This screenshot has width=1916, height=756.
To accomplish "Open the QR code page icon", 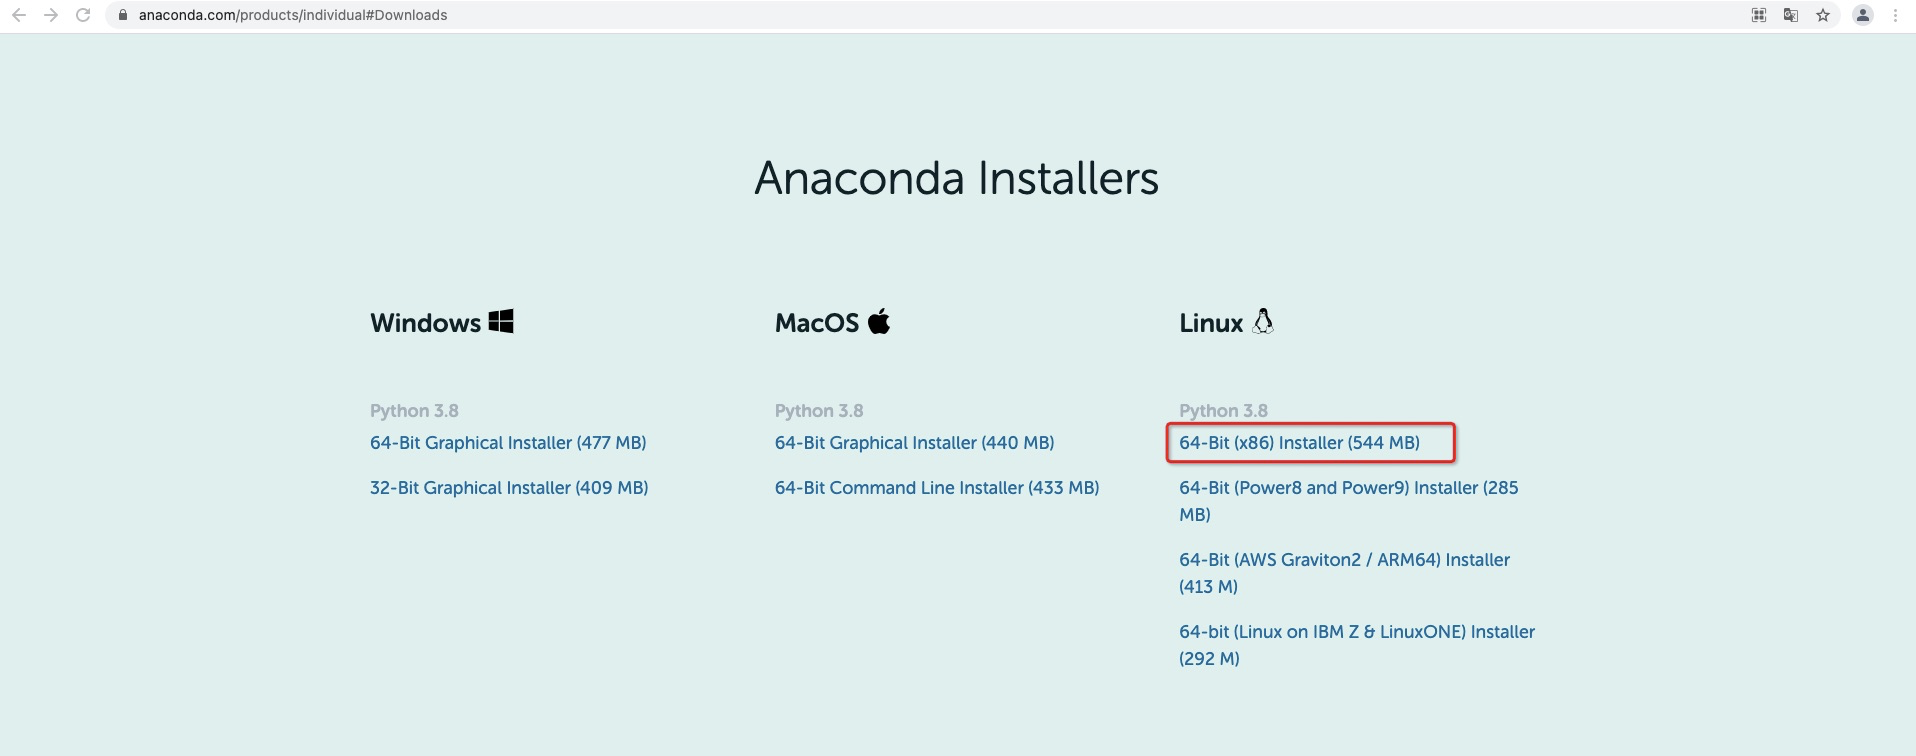I will pyautogui.click(x=1758, y=15).
